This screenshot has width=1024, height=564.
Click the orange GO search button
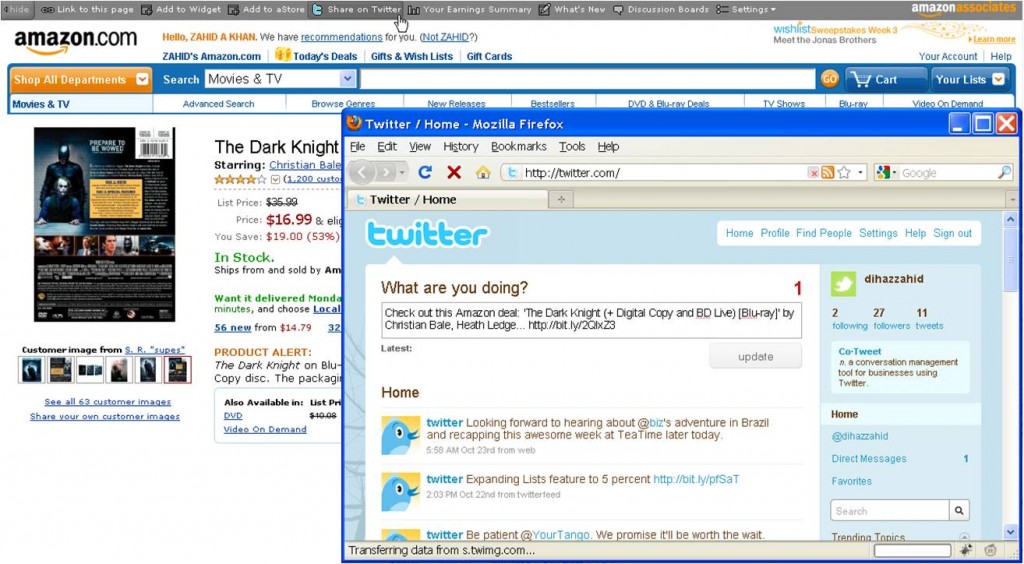click(x=829, y=80)
